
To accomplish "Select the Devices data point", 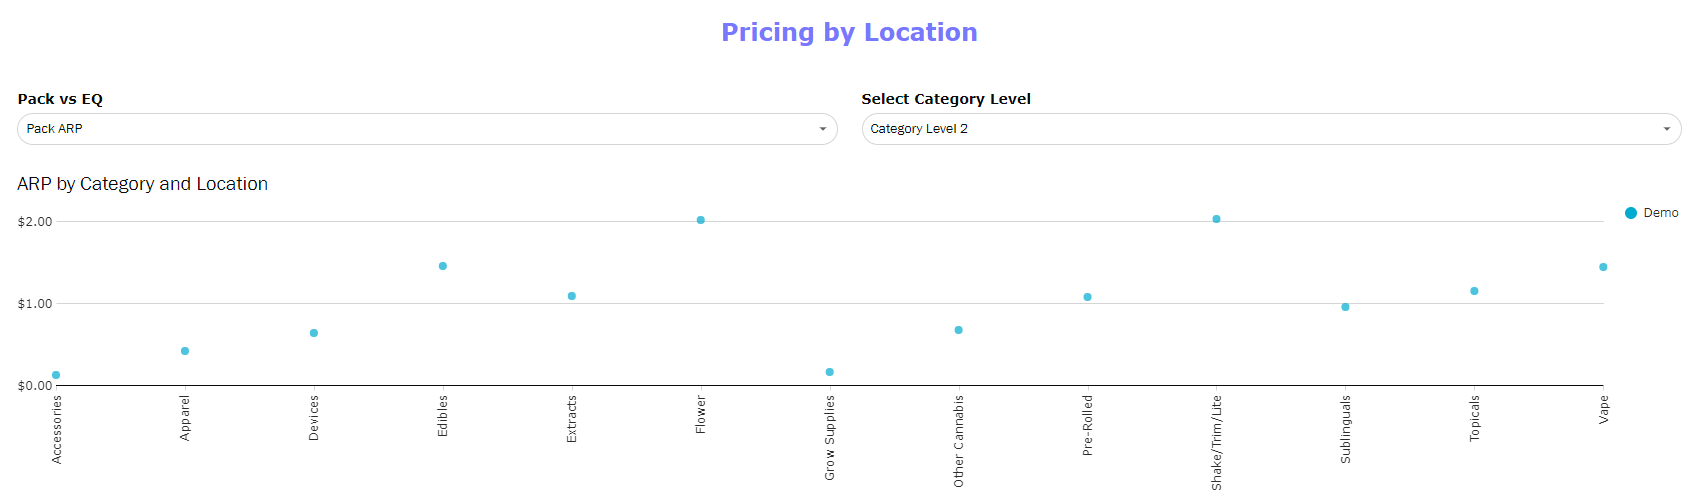I will (314, 333).
